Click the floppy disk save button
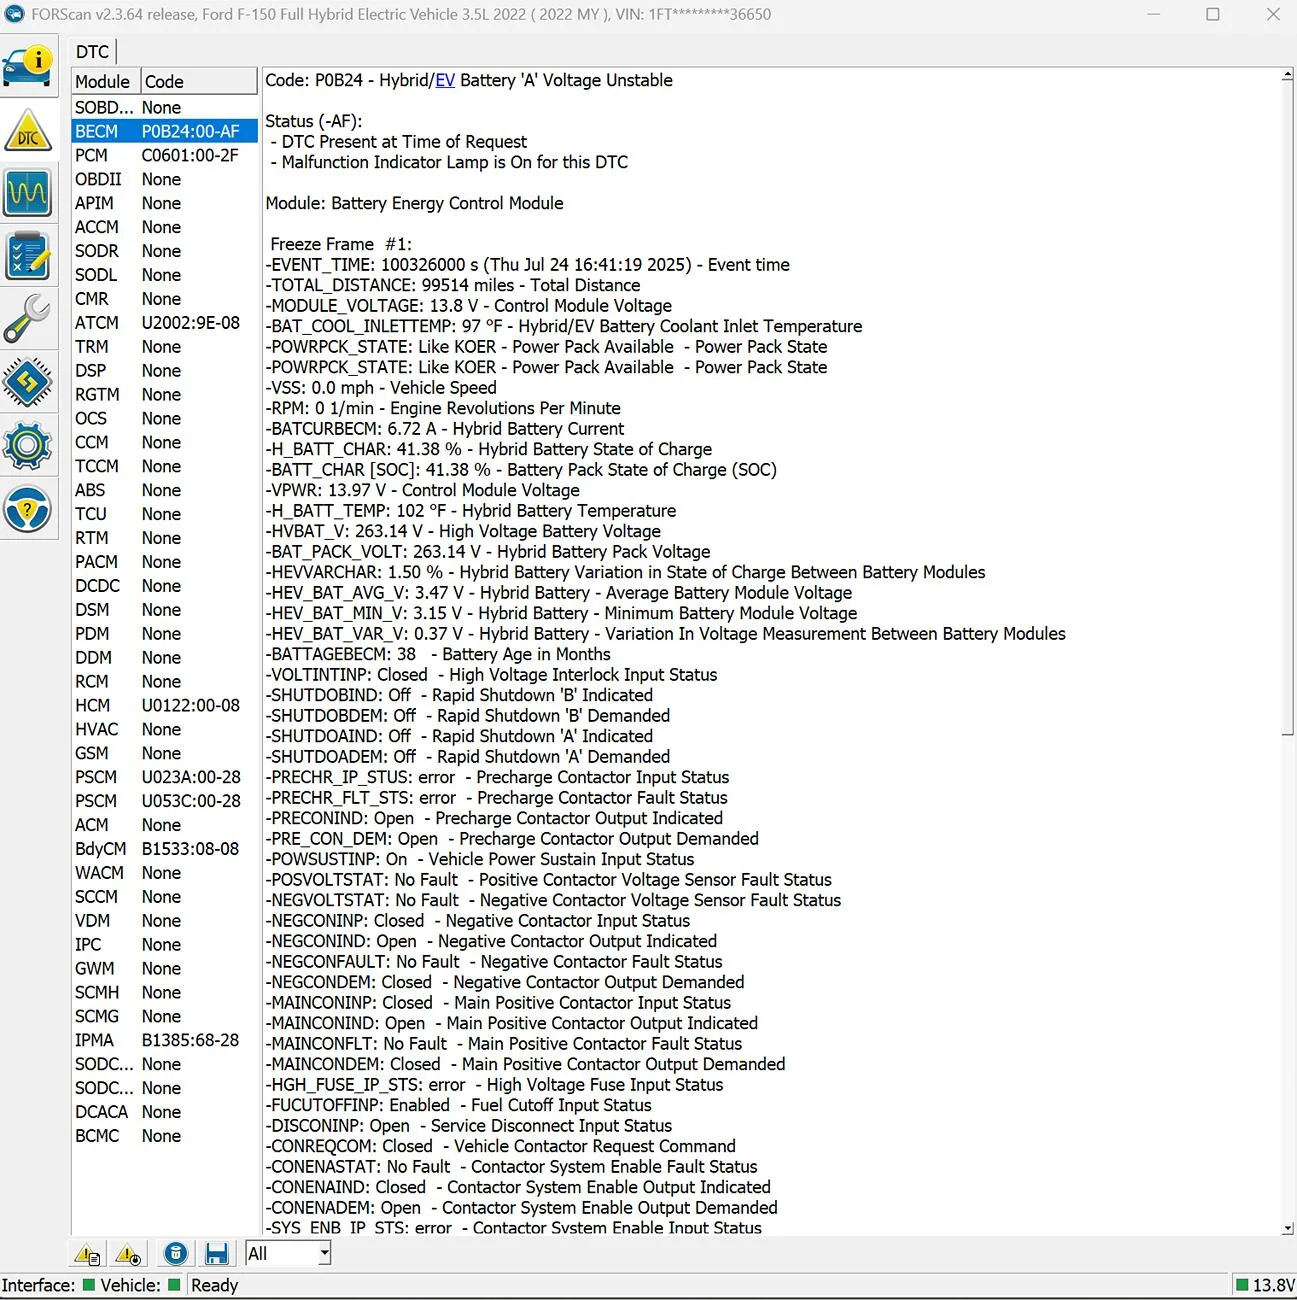Screen dimensions: 1297x1300 216,1254
